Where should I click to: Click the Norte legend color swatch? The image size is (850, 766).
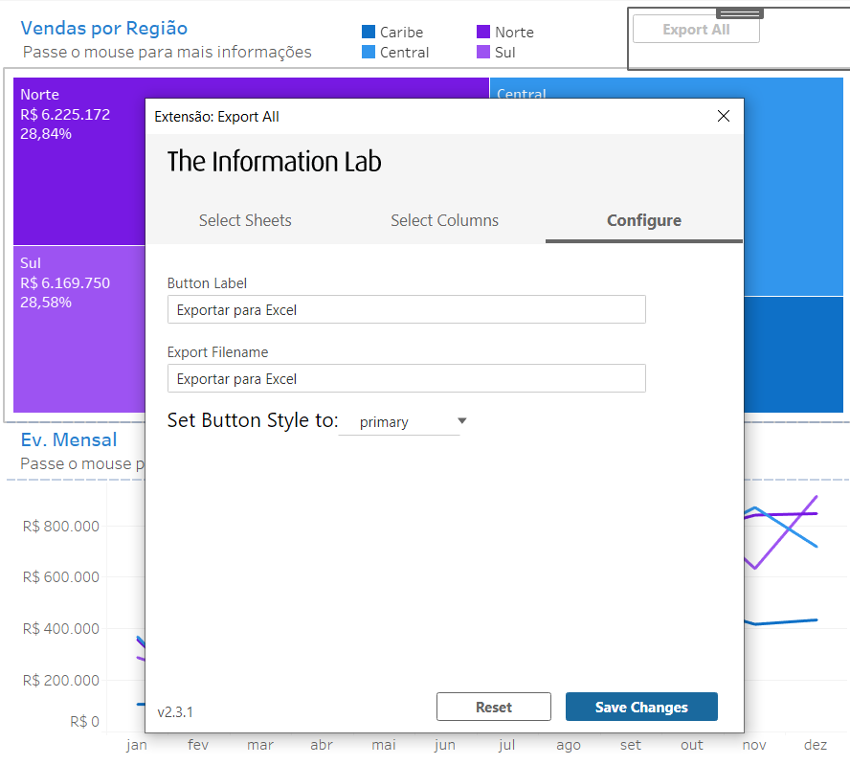click(484, 32)
